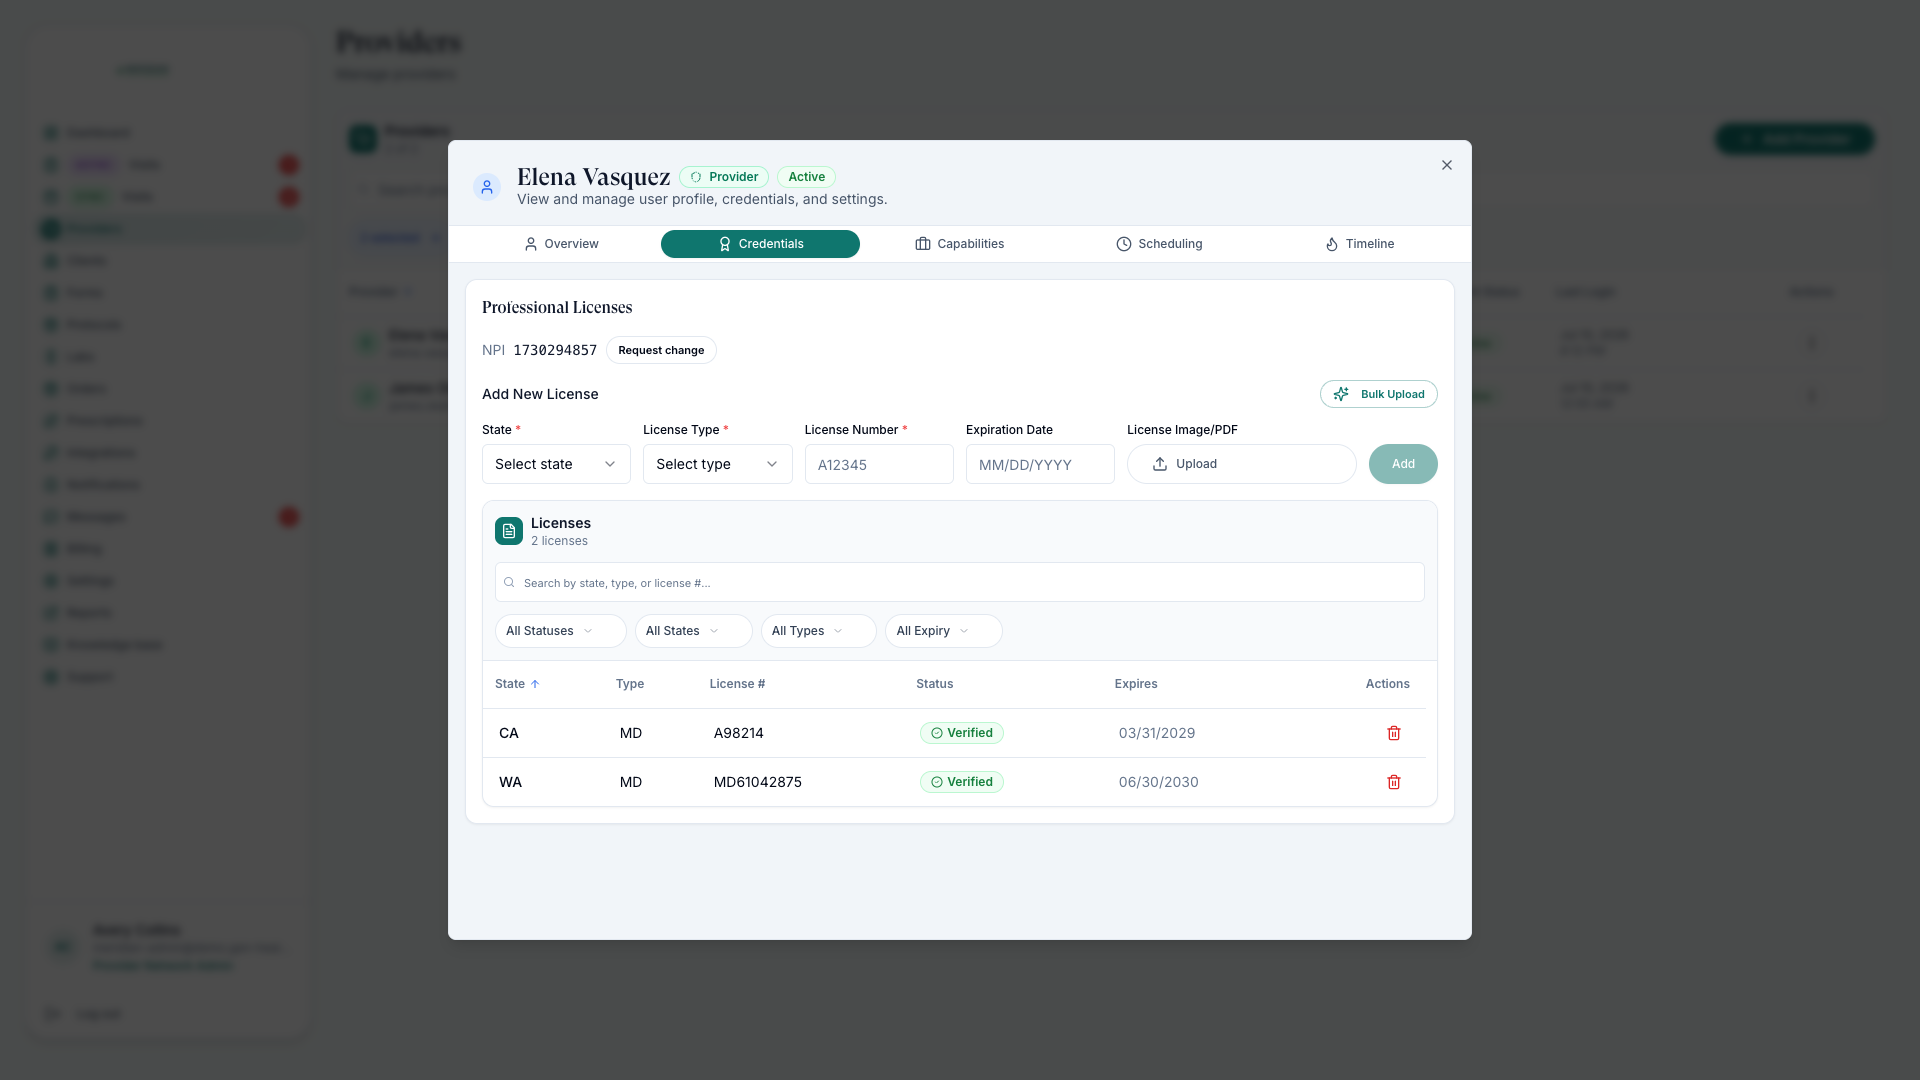Click the upload arrow icon in License Image field
This screenshot has width=1920, height=1080.
click(x=1160, y=464)
